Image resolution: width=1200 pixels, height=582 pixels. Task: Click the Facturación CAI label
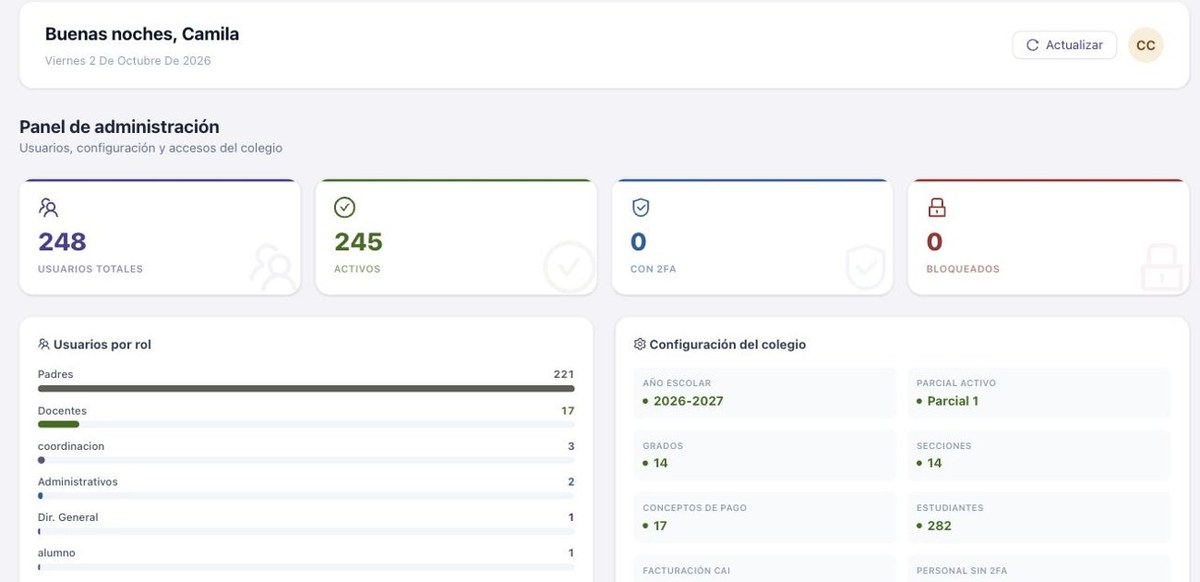tap(686, 570)
